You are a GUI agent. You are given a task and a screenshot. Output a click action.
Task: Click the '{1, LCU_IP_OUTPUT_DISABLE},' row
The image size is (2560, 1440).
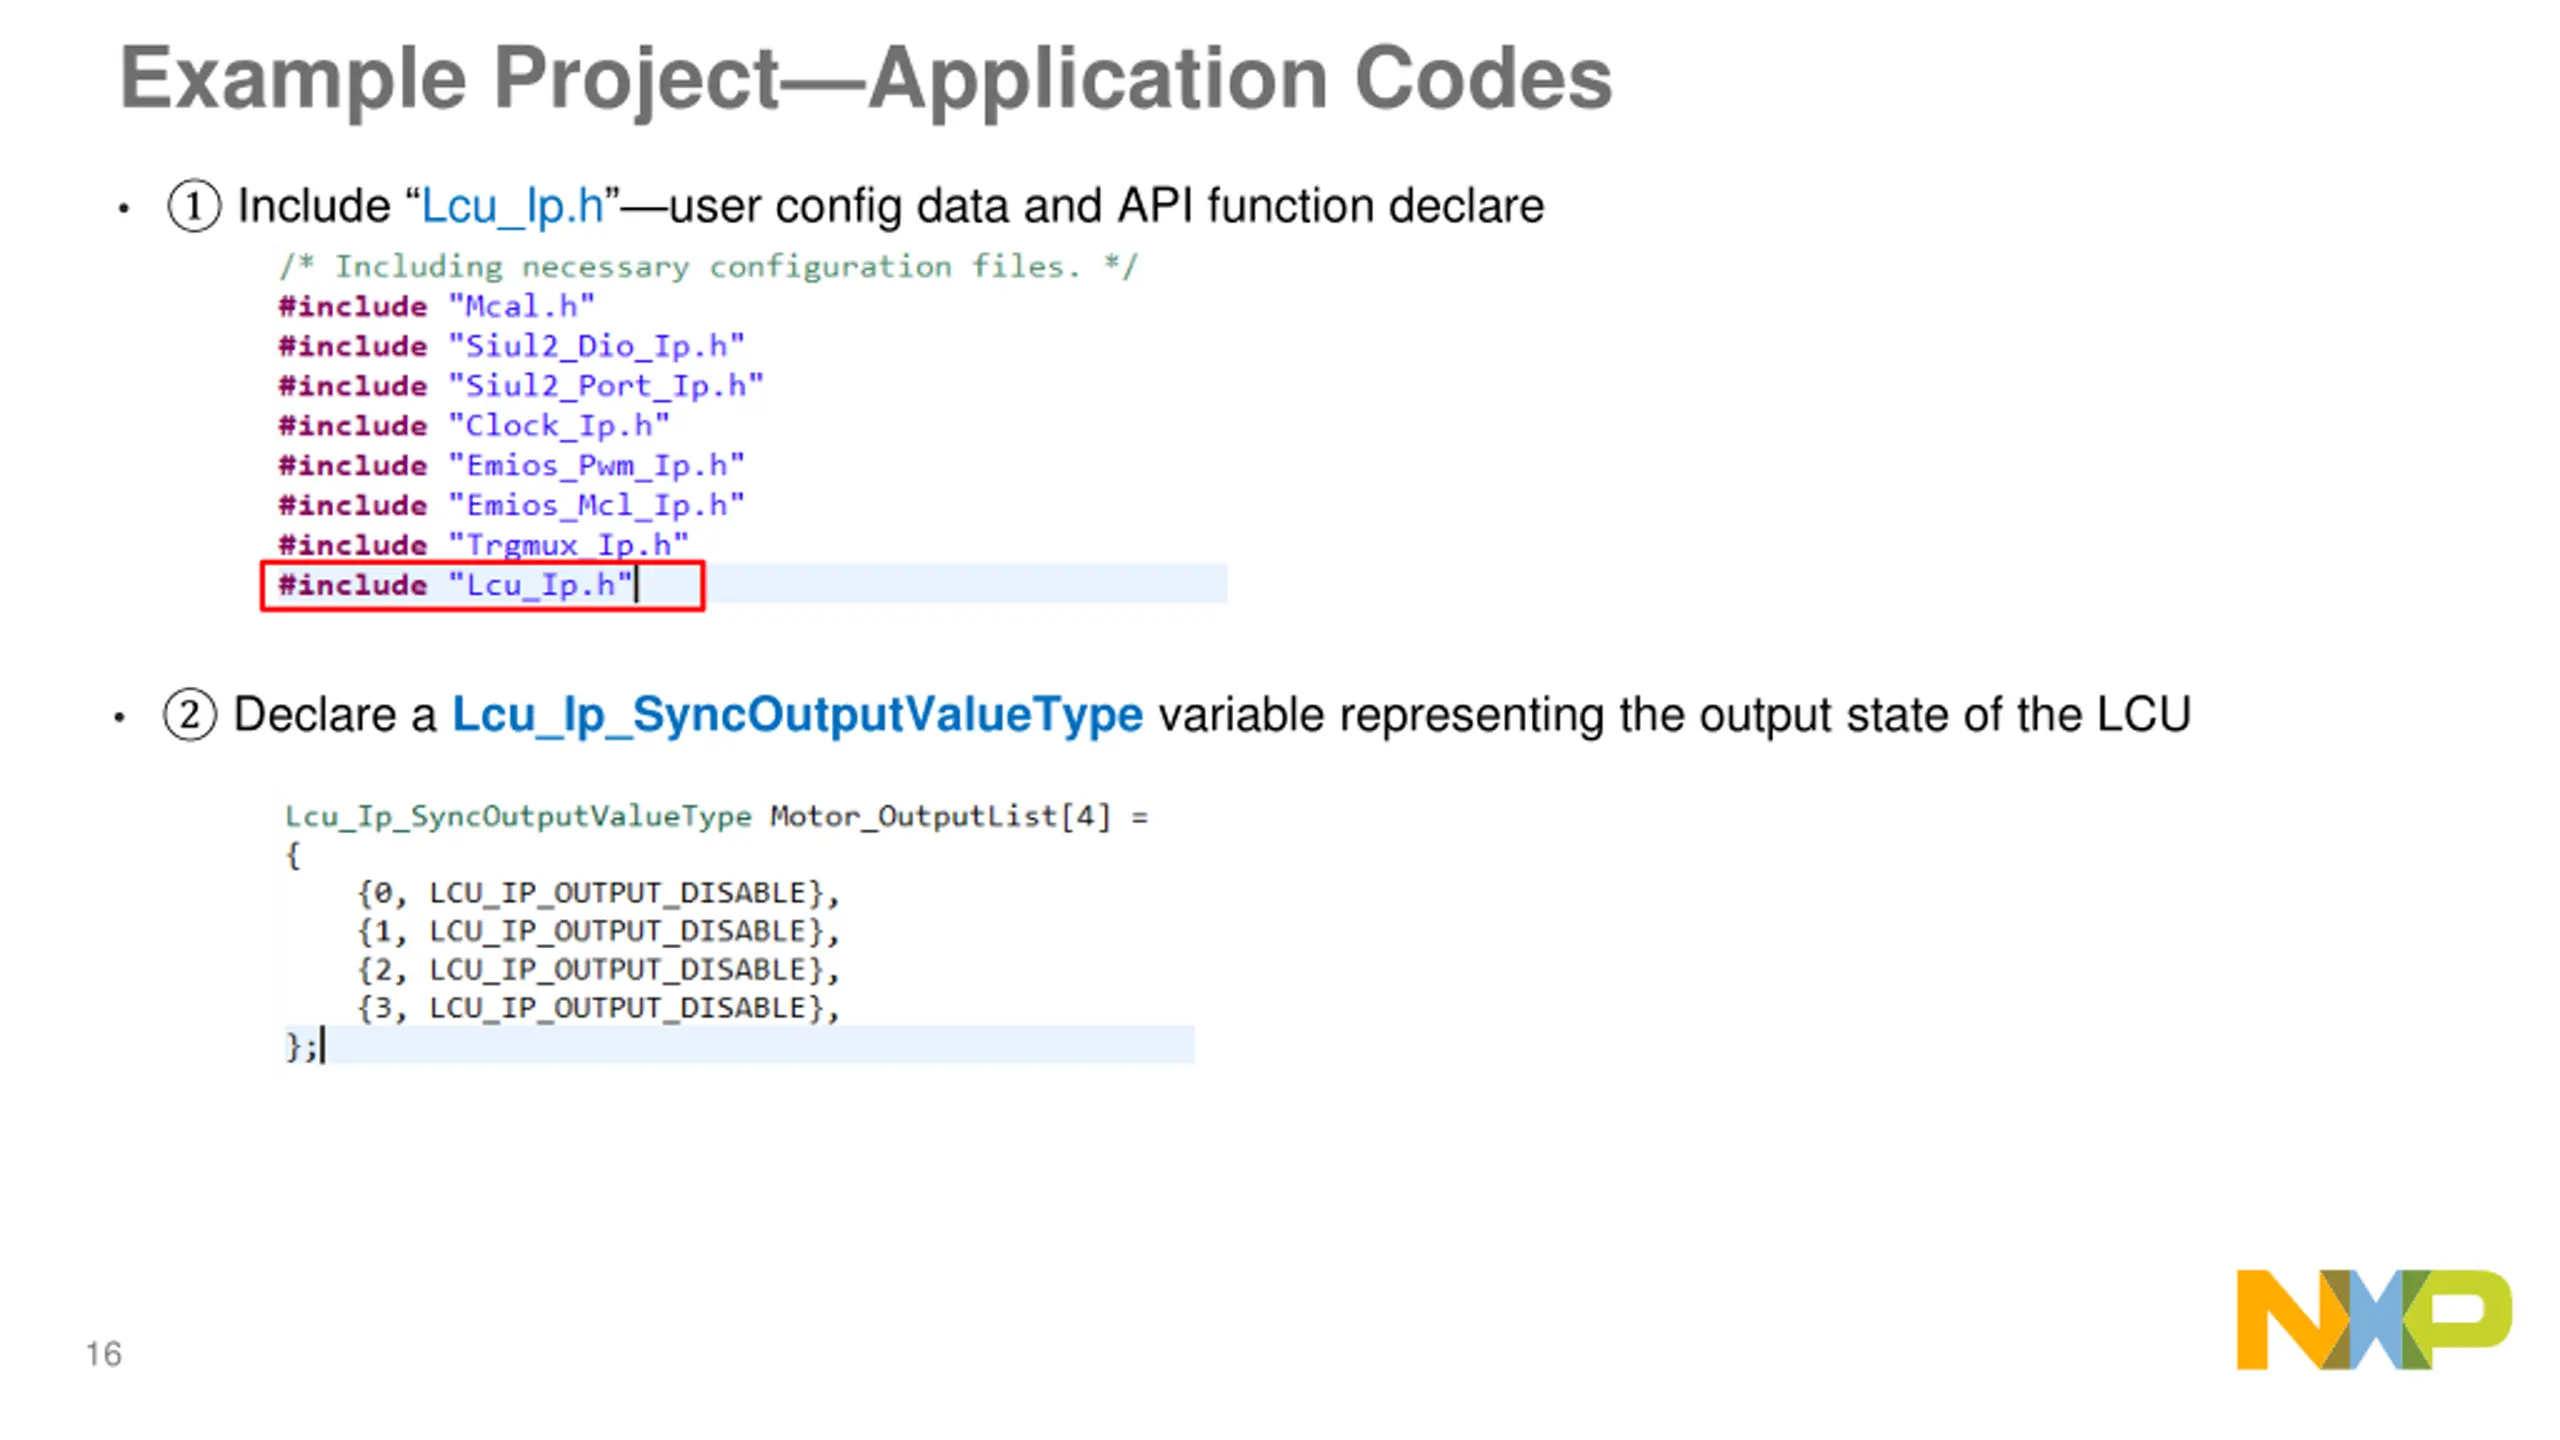pyautogui.click(x=598, y=932)
